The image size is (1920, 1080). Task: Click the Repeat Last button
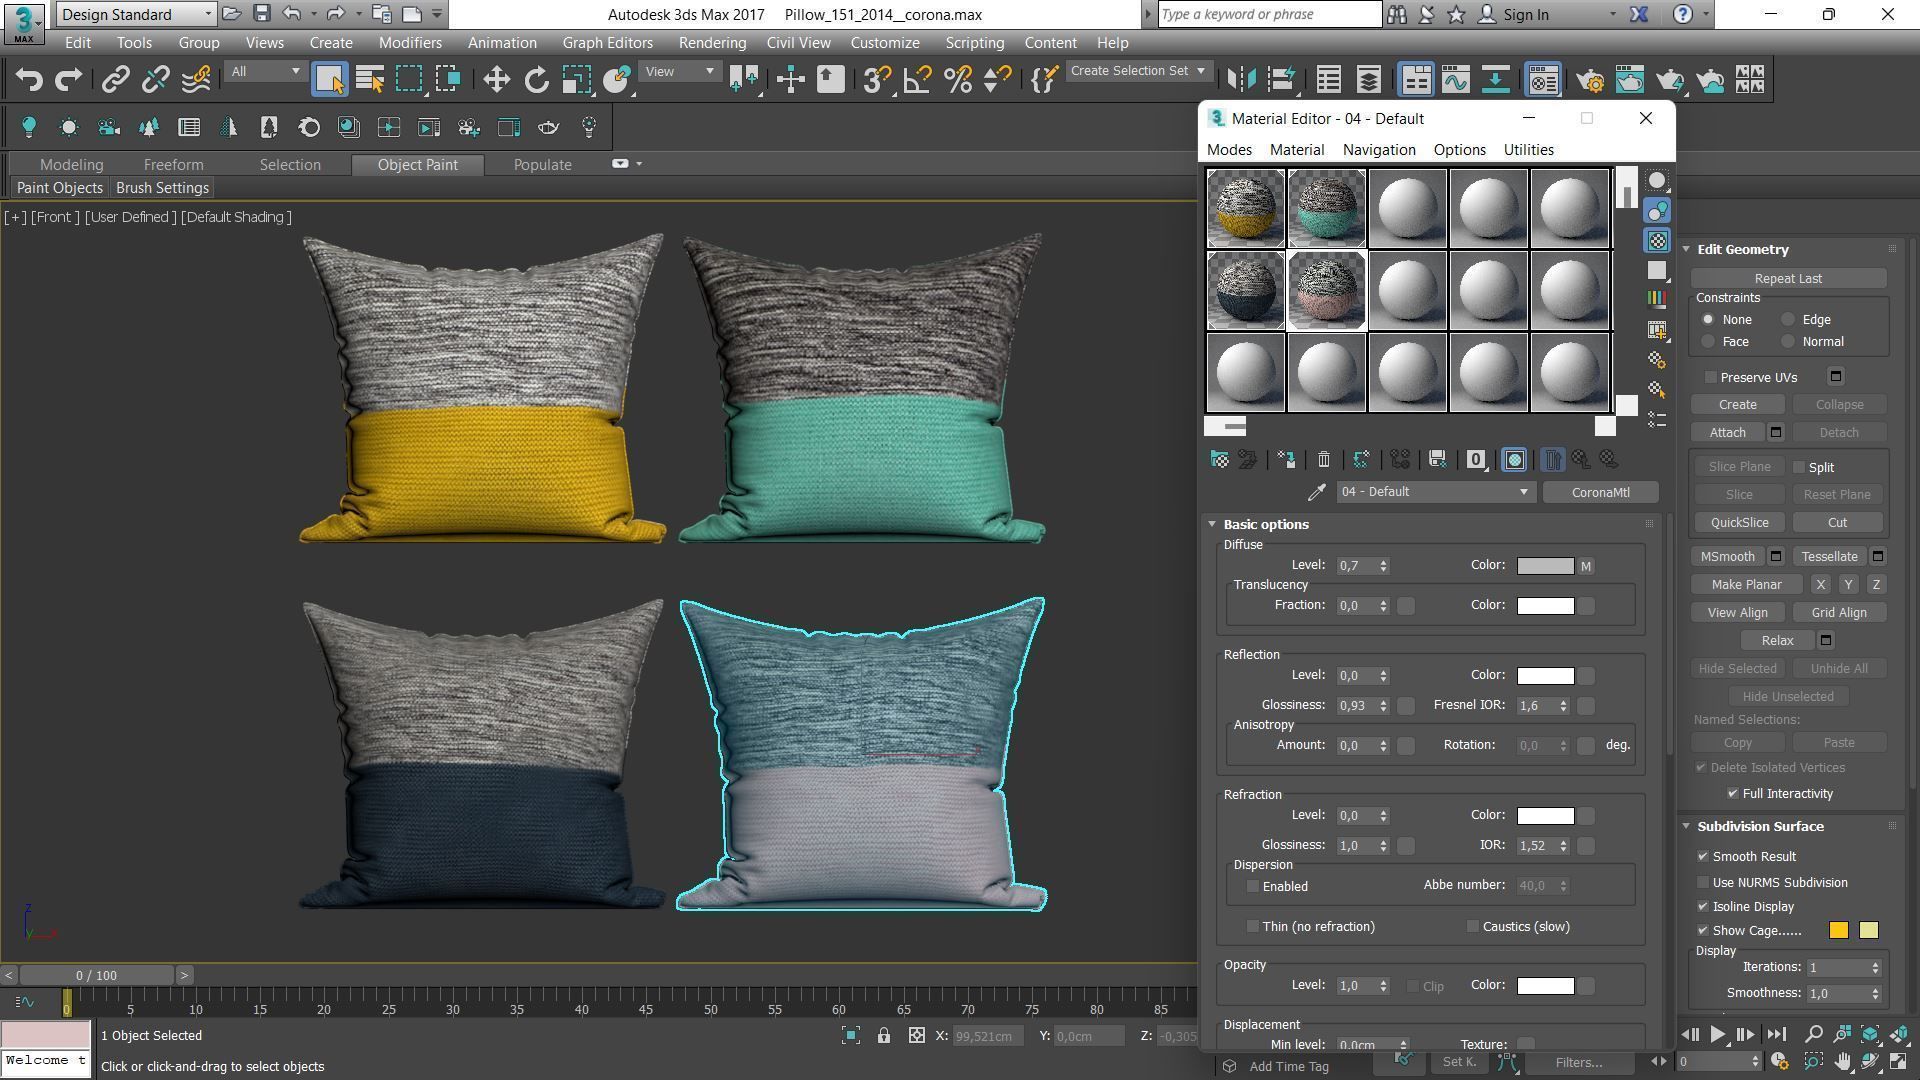tap(1787, 279)
